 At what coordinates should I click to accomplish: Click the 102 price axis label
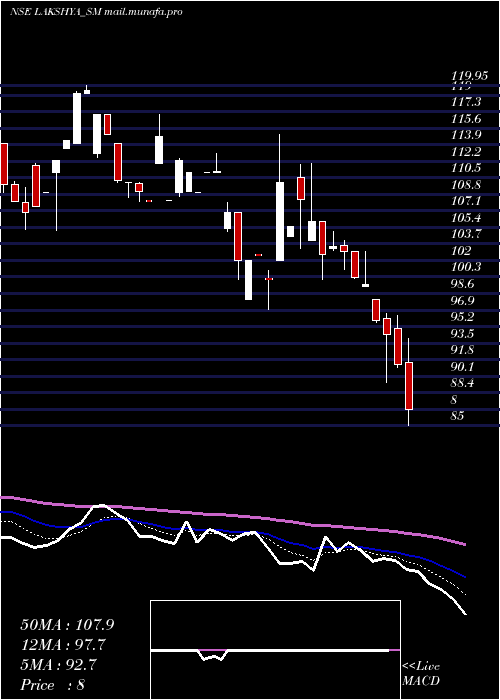[x=460, y=251]
